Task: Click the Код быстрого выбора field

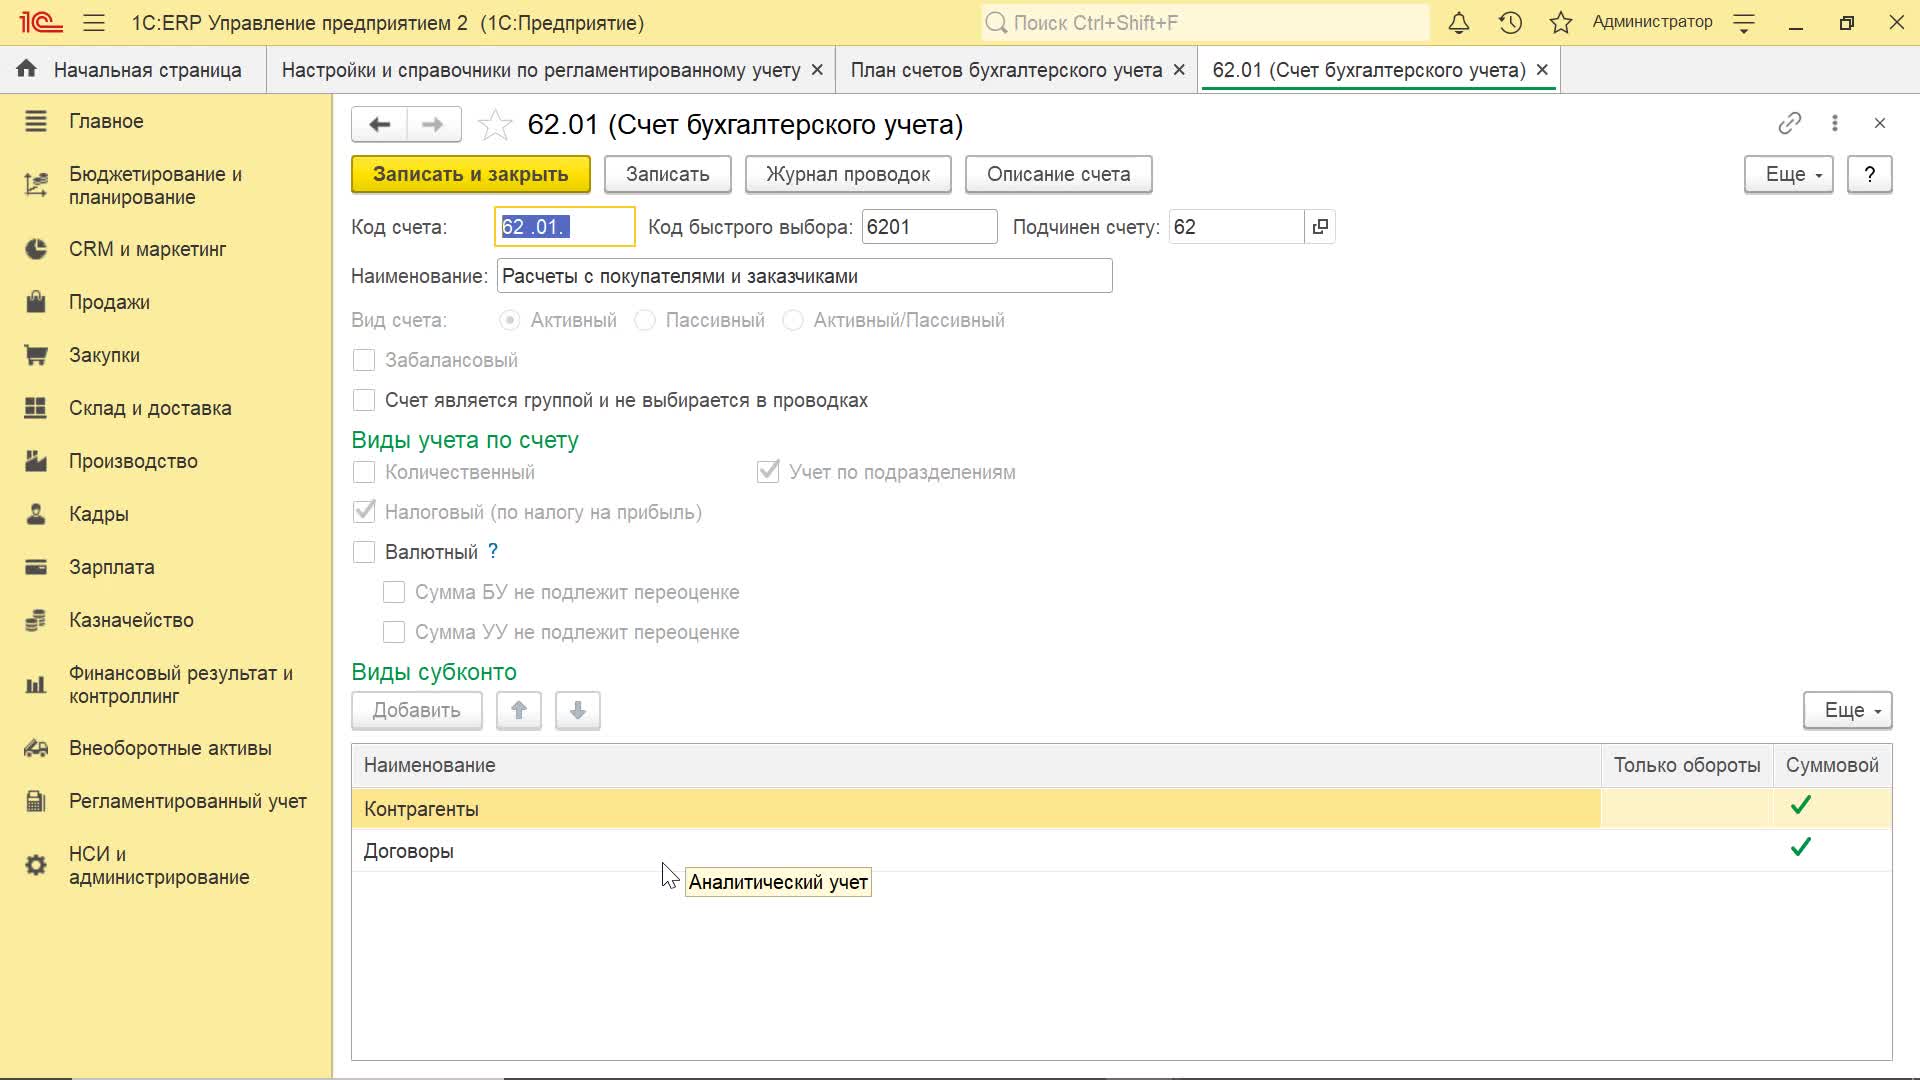Action: pos(930,227)
